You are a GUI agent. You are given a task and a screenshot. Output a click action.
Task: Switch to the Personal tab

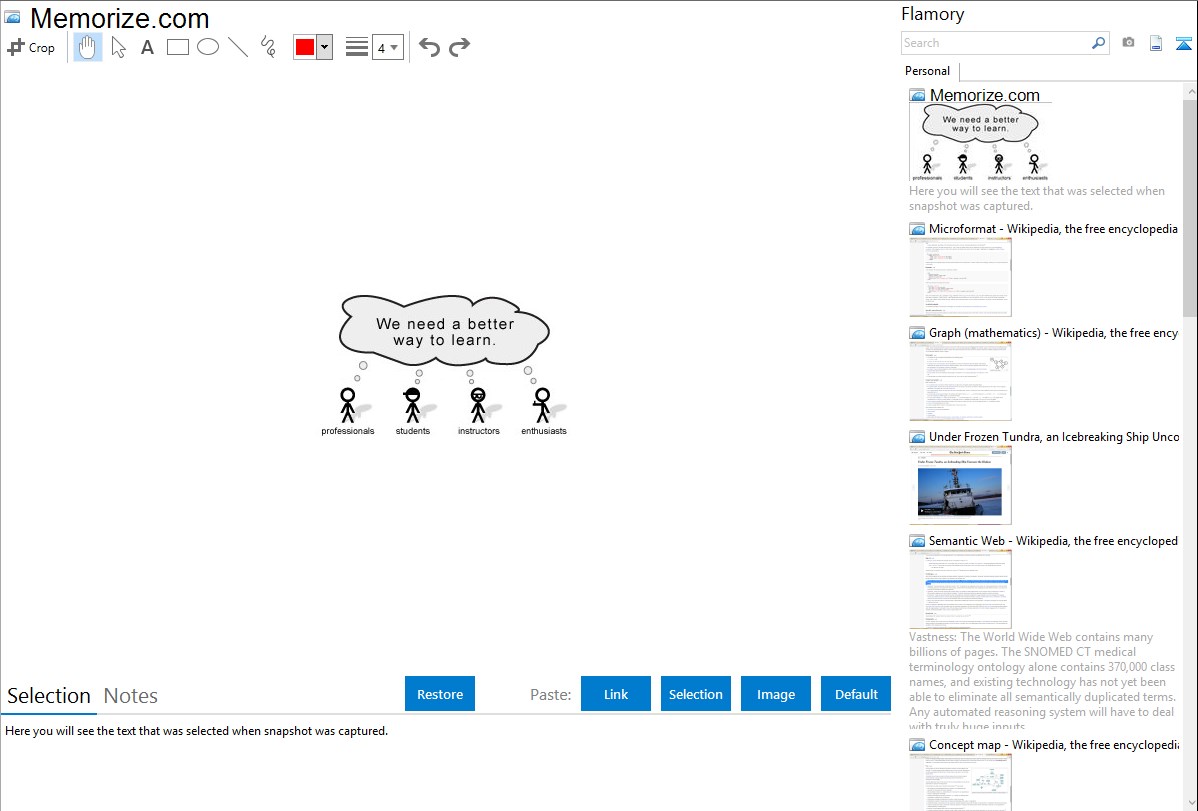coord(928,71)
